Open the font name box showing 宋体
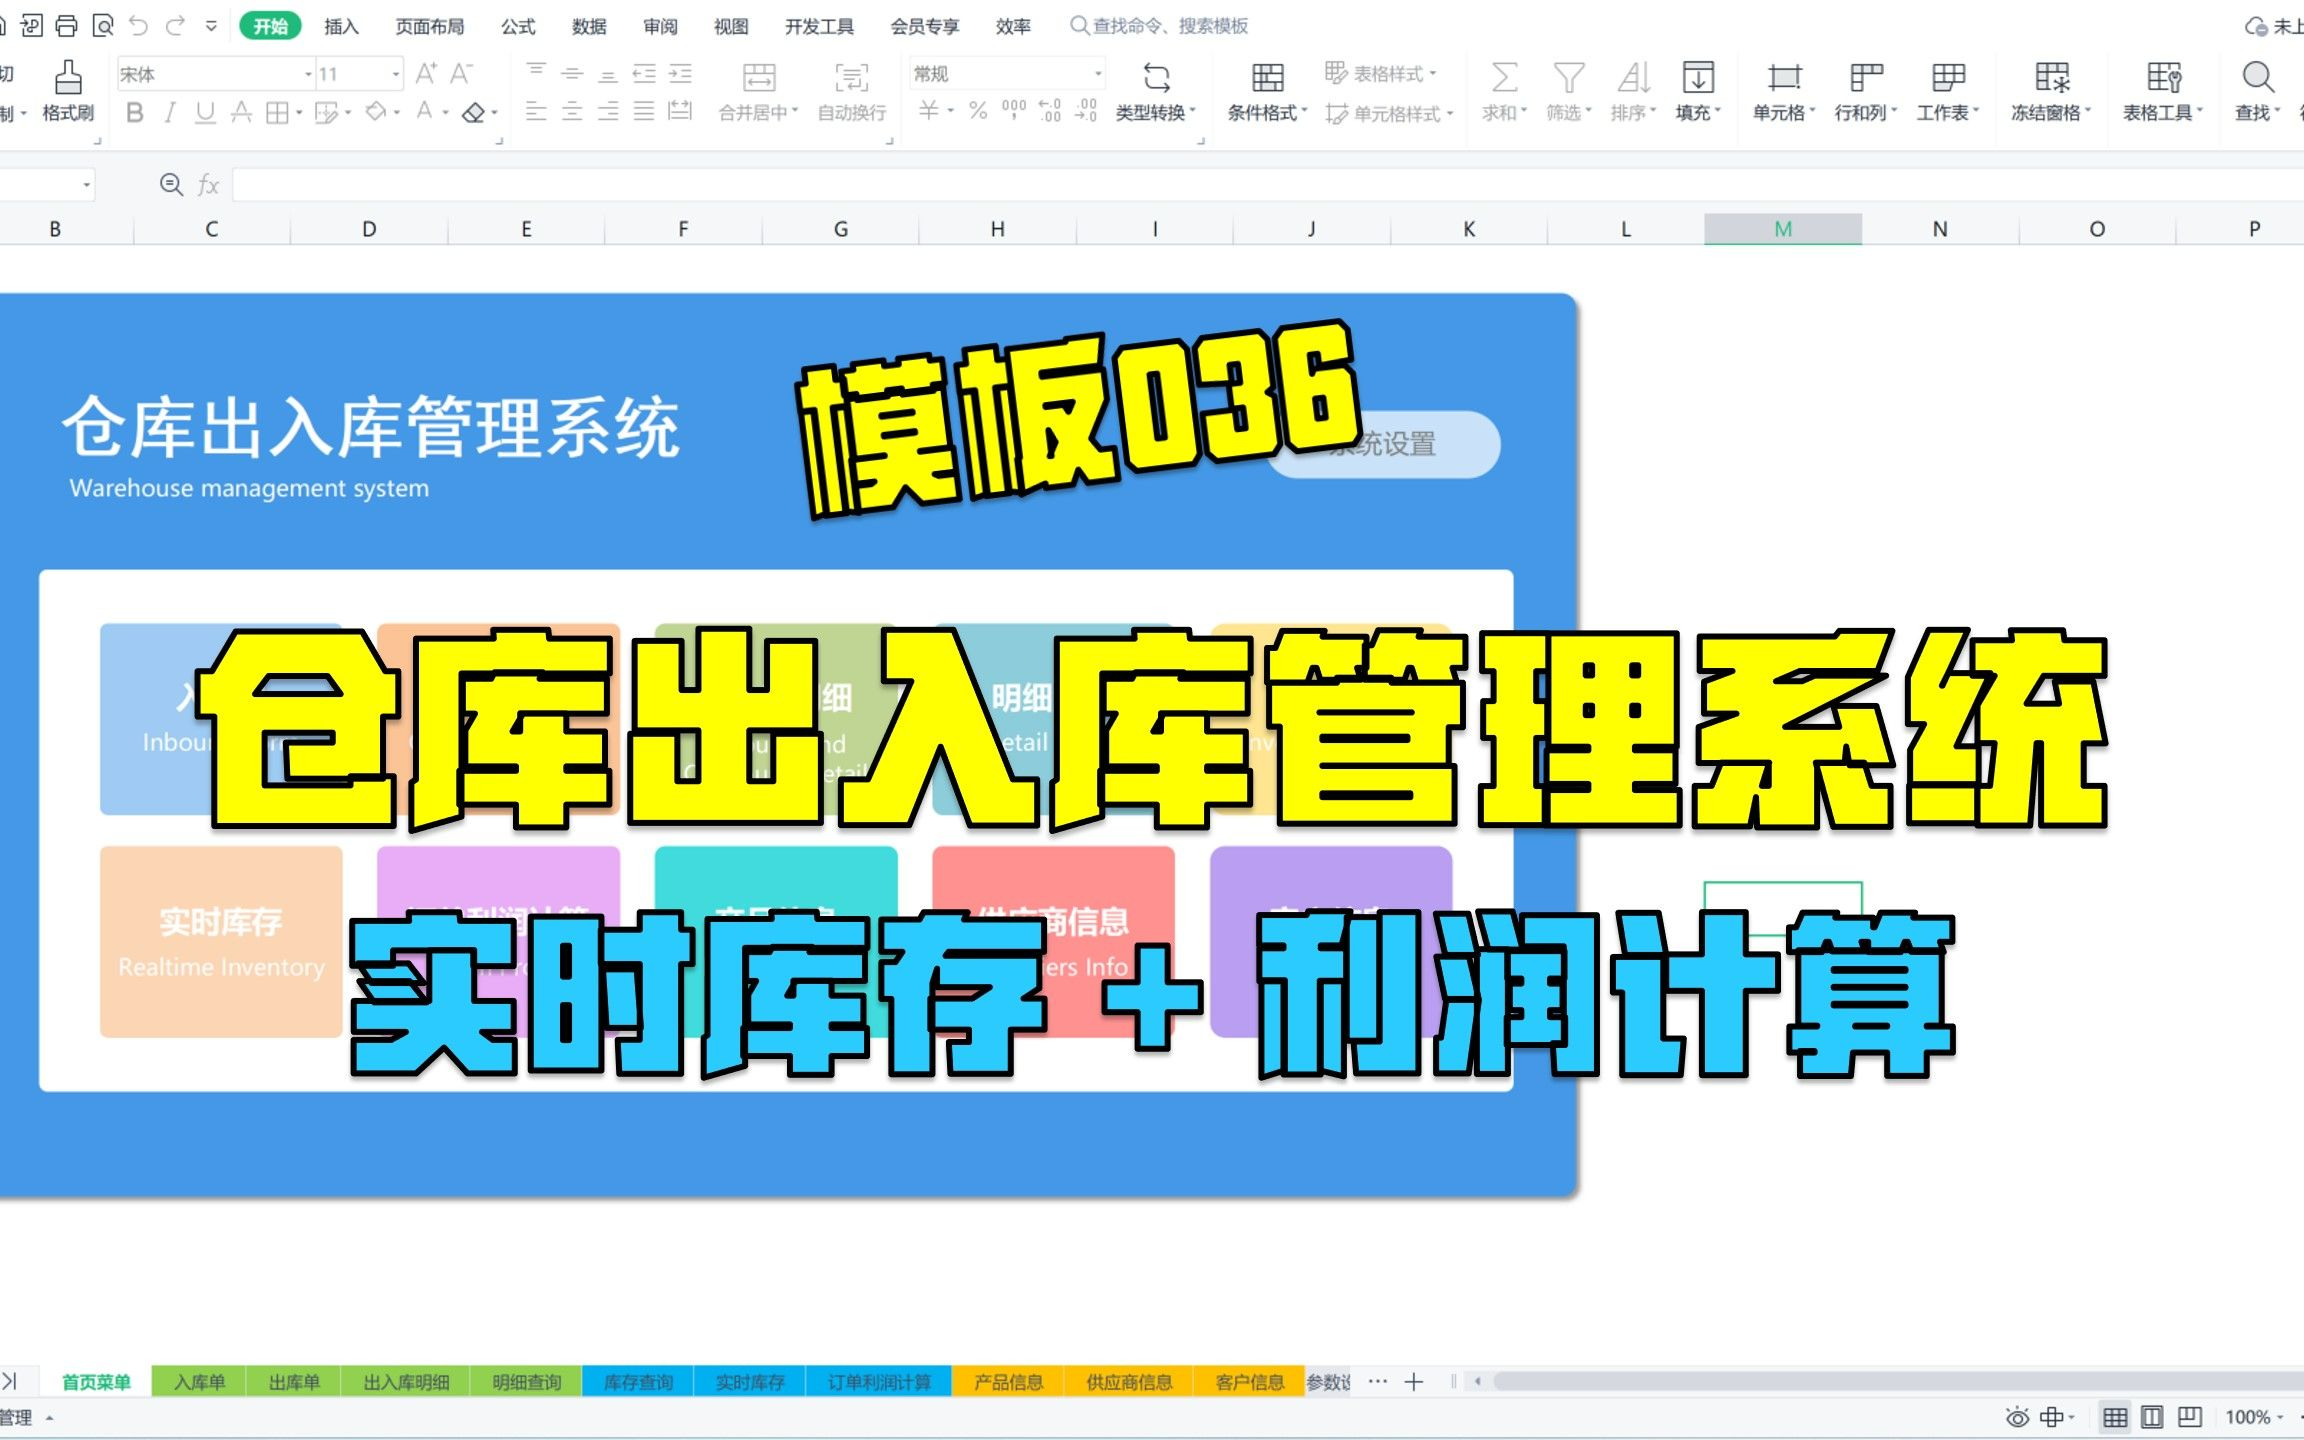Screen dimensions: 2304x1440 point(215,74)
